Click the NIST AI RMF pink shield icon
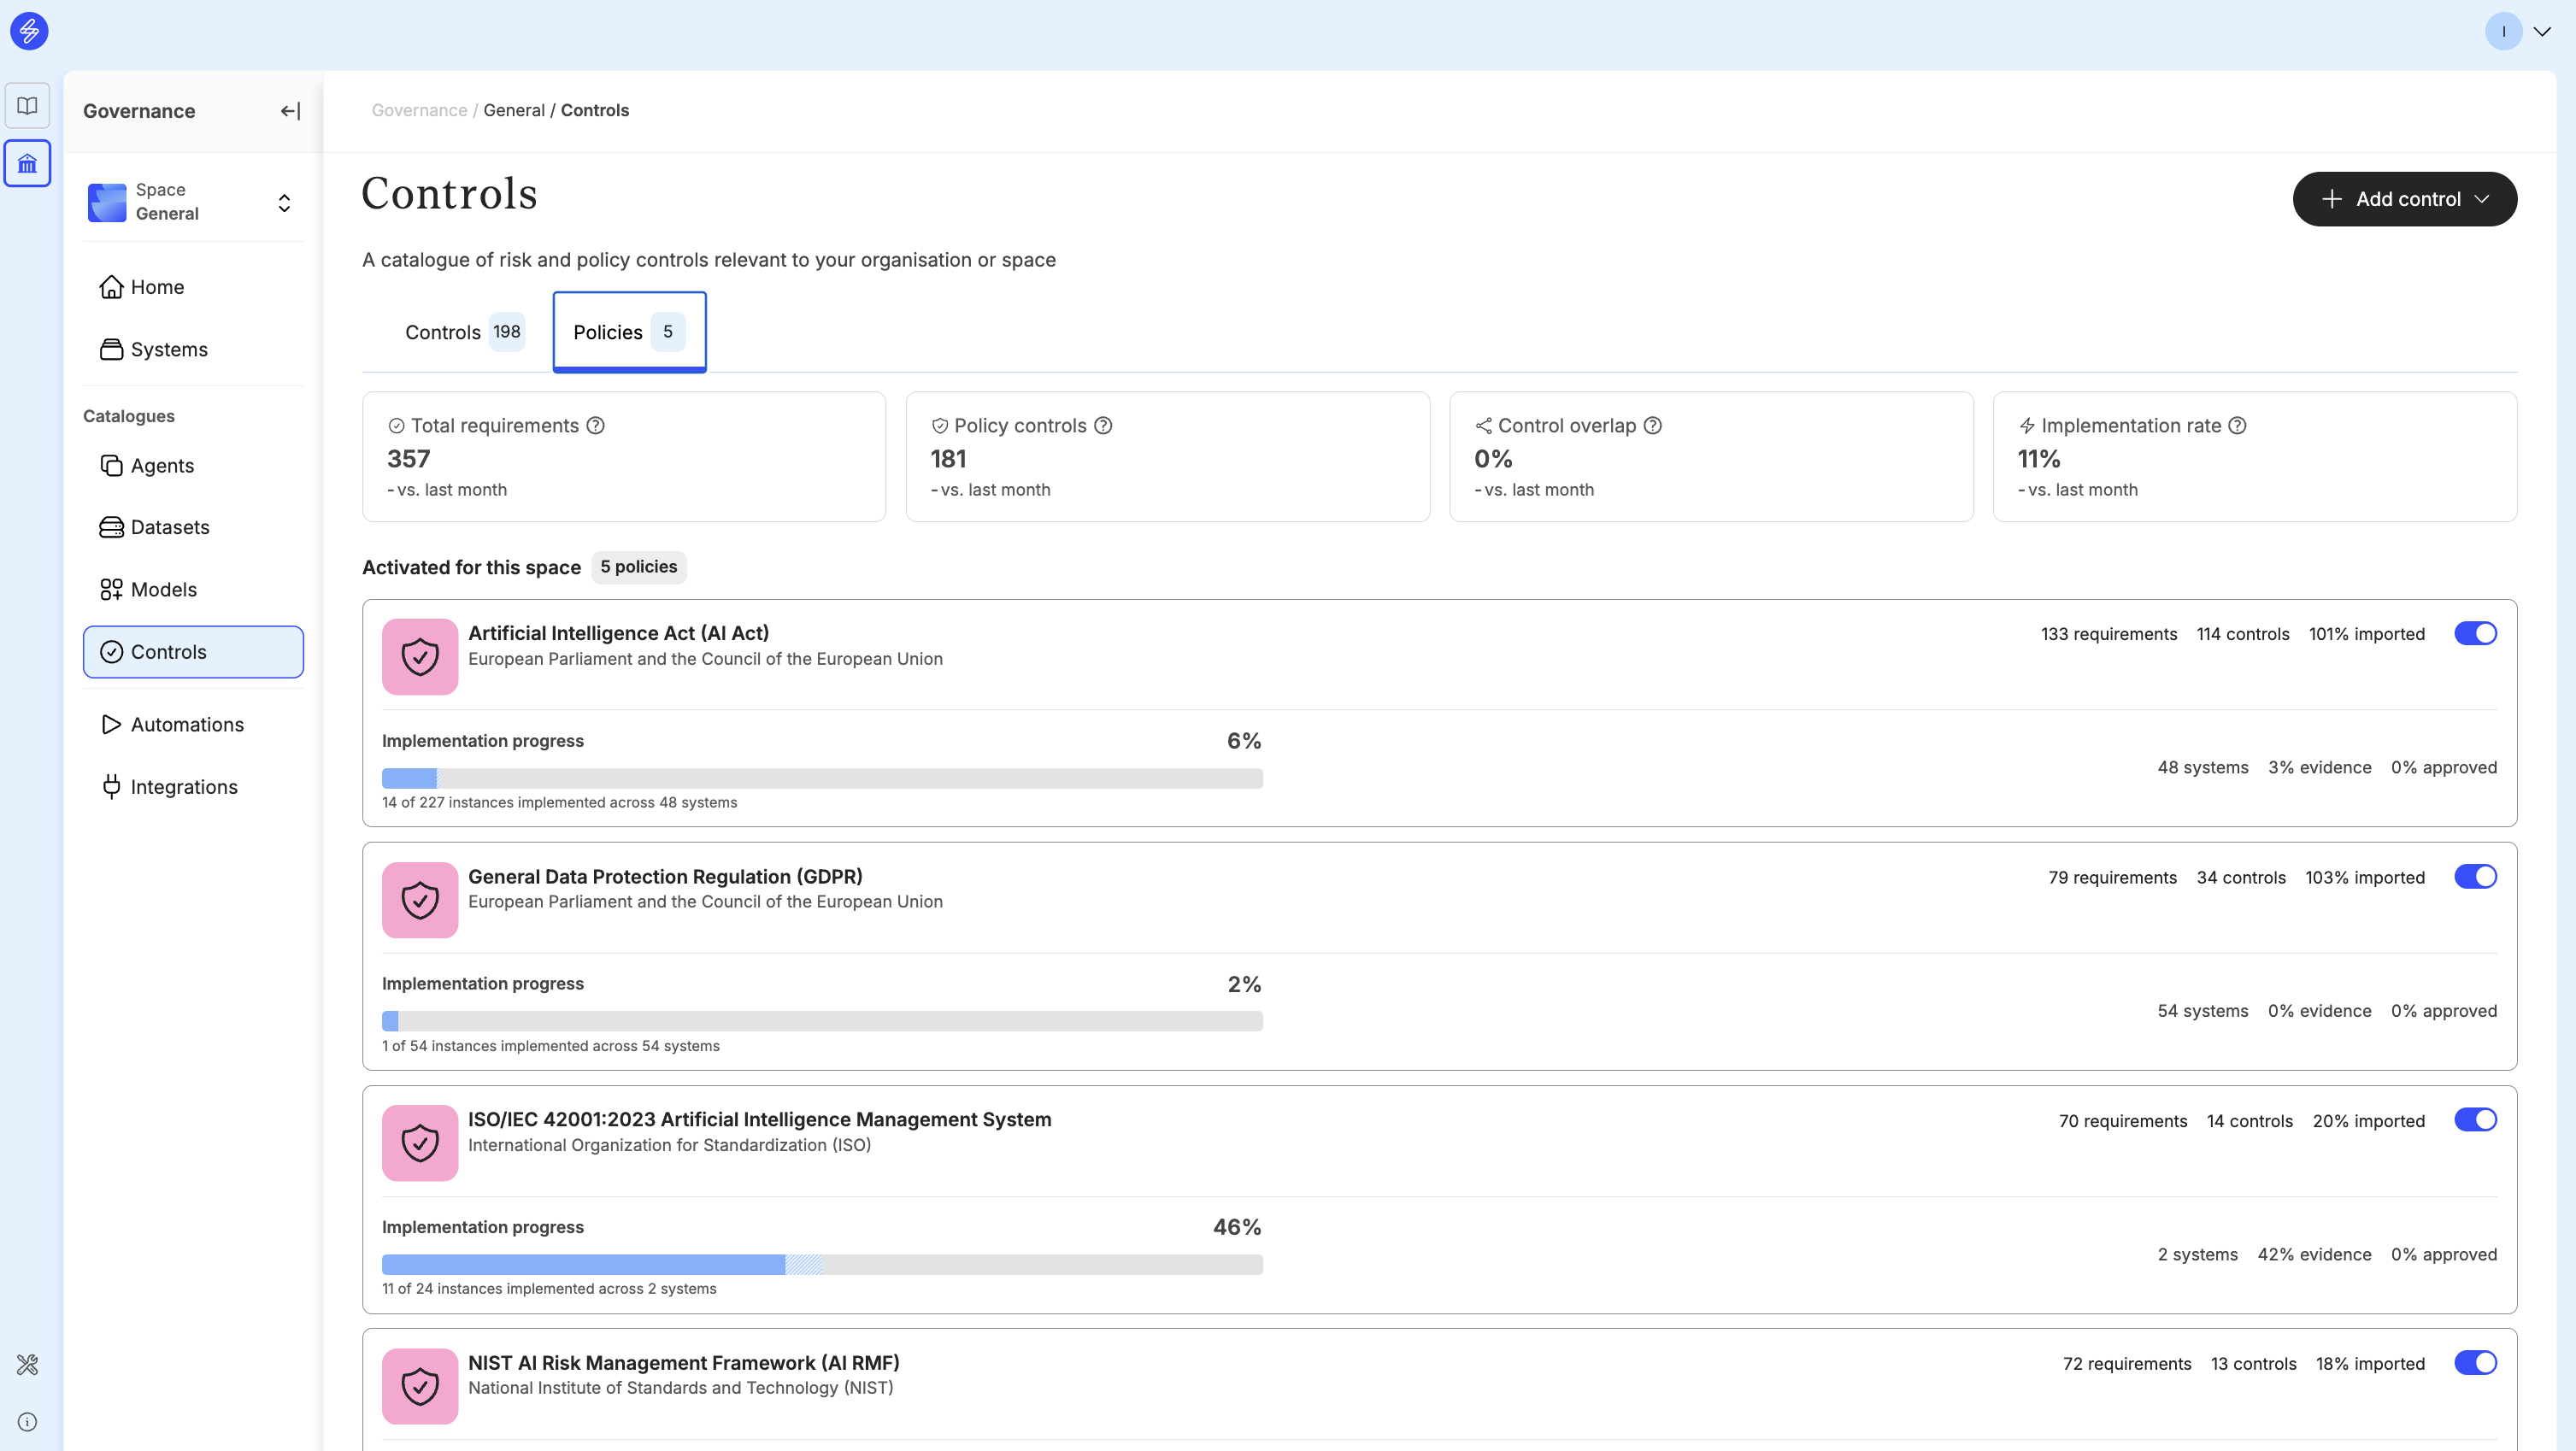Image resolution: width=2576 pixels, height=1451 pixels. tap(420, 1386)
